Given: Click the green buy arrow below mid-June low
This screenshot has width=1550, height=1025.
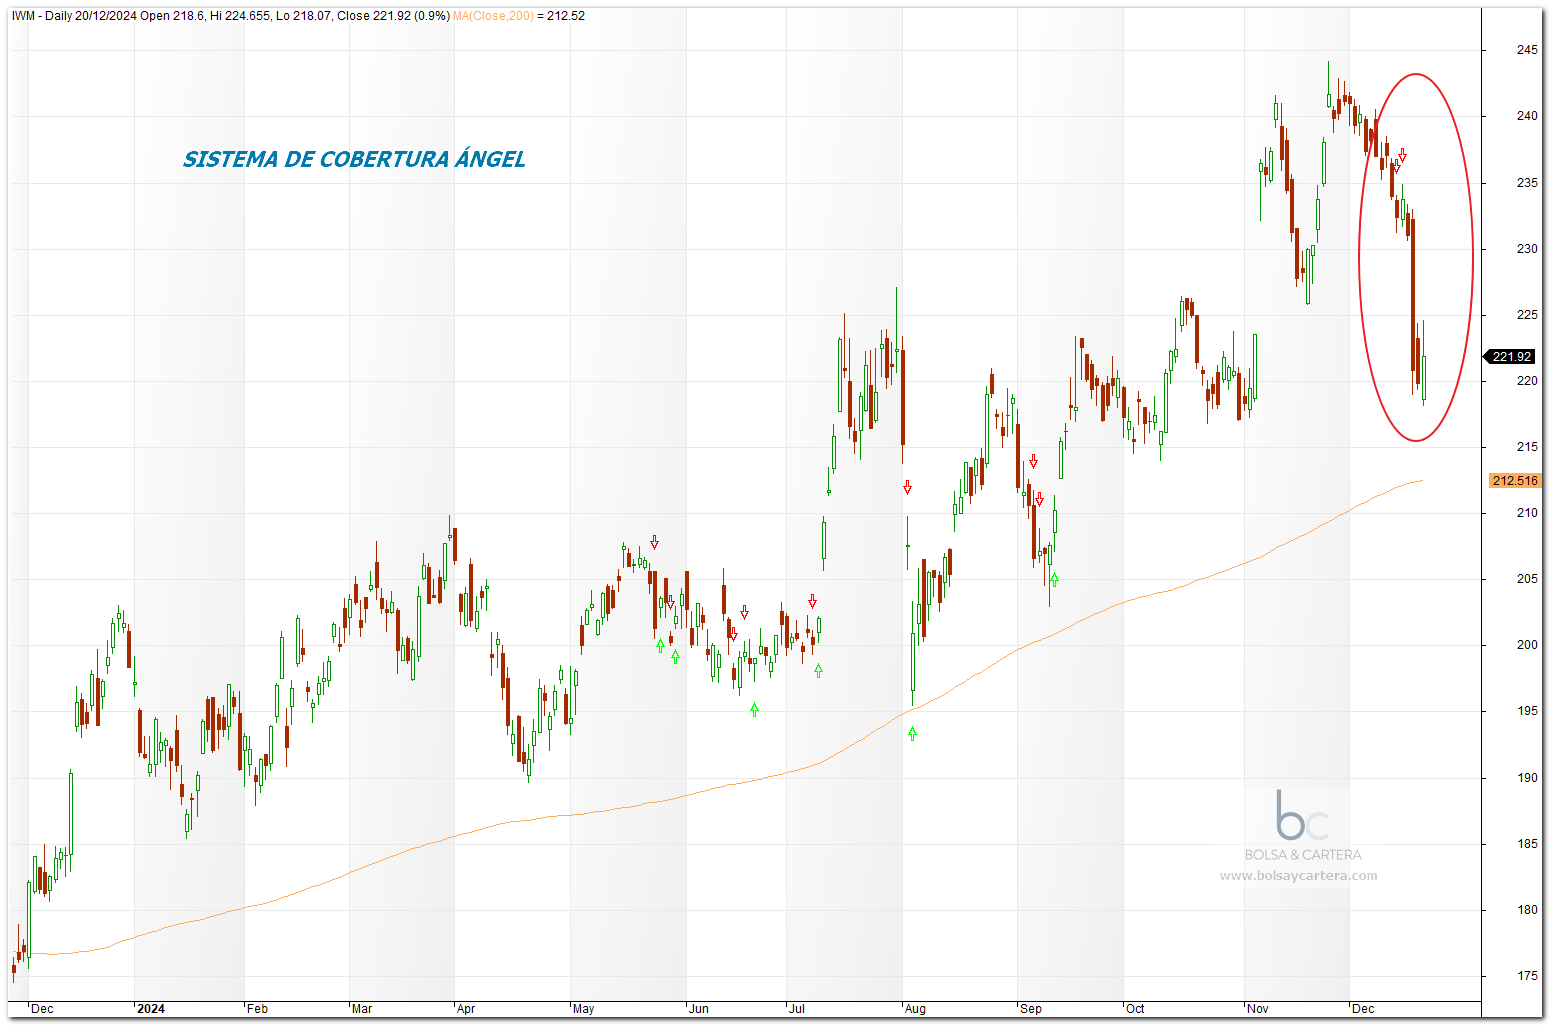Looking at the screenshot, I should [x=754, y=709].
